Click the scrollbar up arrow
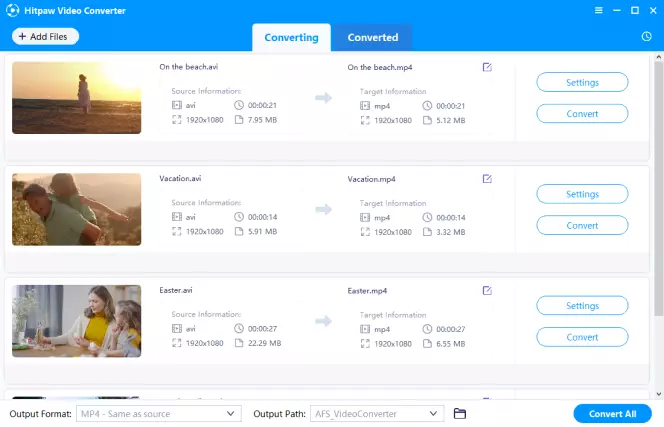This screenshot has height=427, width=664. pyautogui.click(x=658, y=57)
